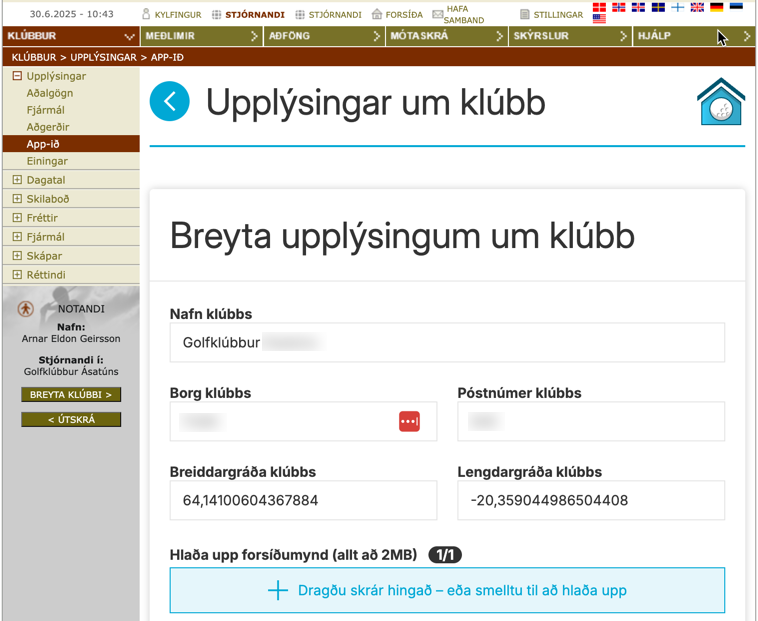Viewport: 758px width, 621px height.
Task: Expand the Skilaboð tree section
Action: (x=17, y=199)
